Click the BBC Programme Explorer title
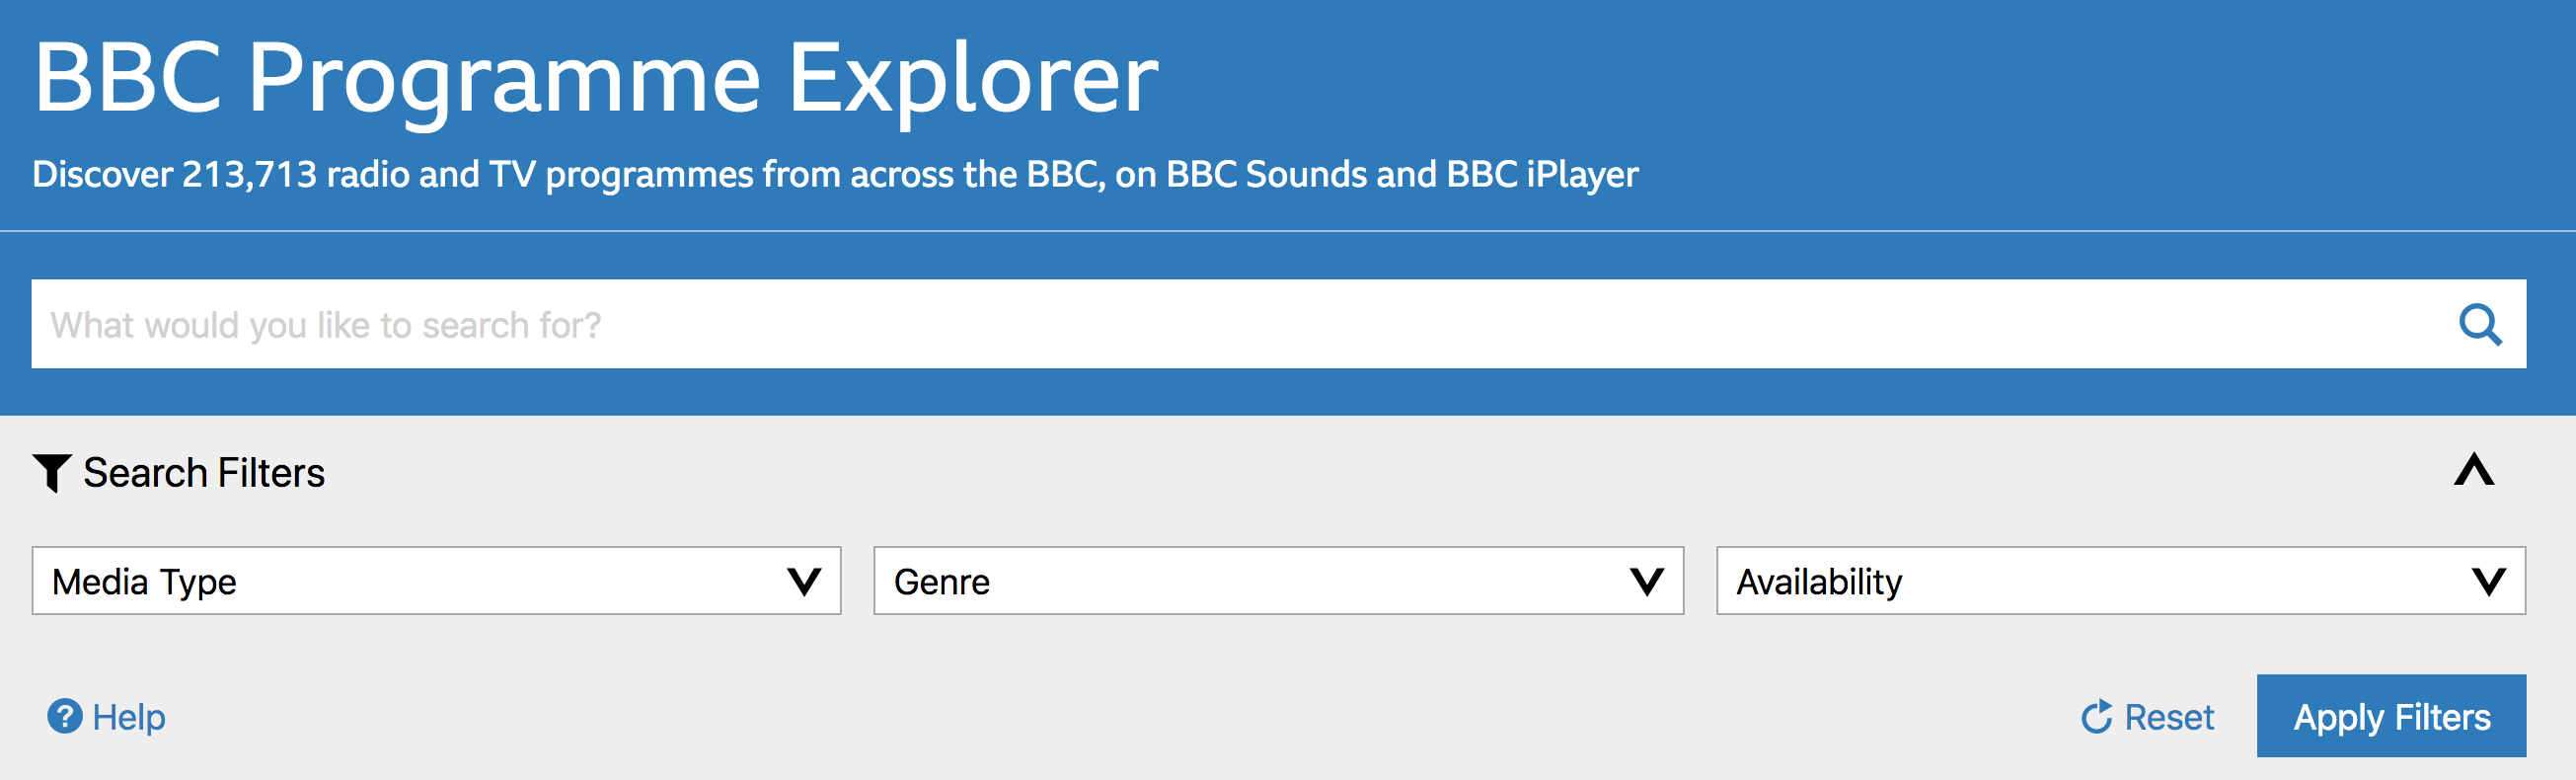 tap(596, 78)
